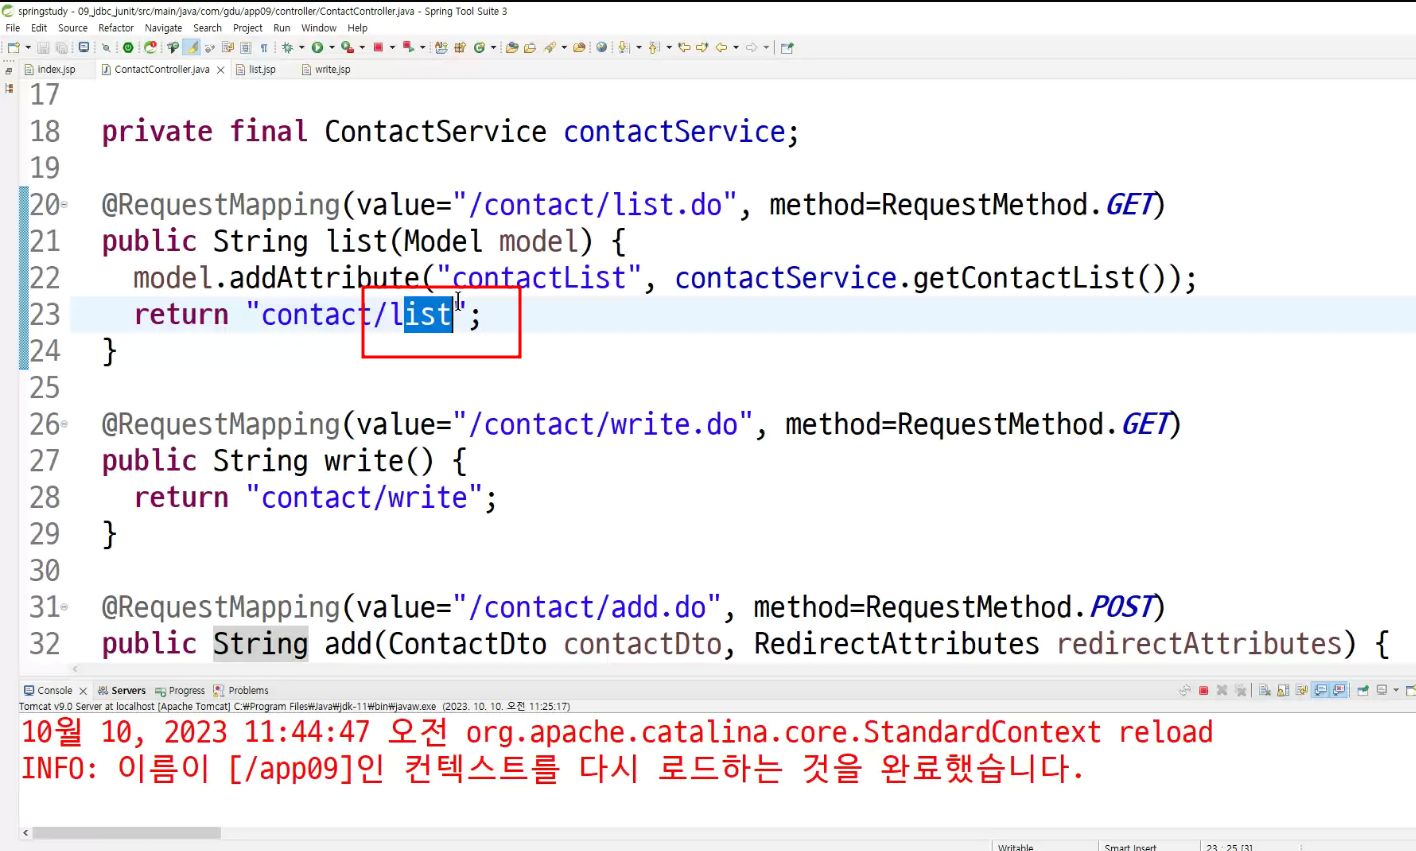
Task: Toggle Mark Occurrences highlighter button
Action: click(x=192, y=47)
